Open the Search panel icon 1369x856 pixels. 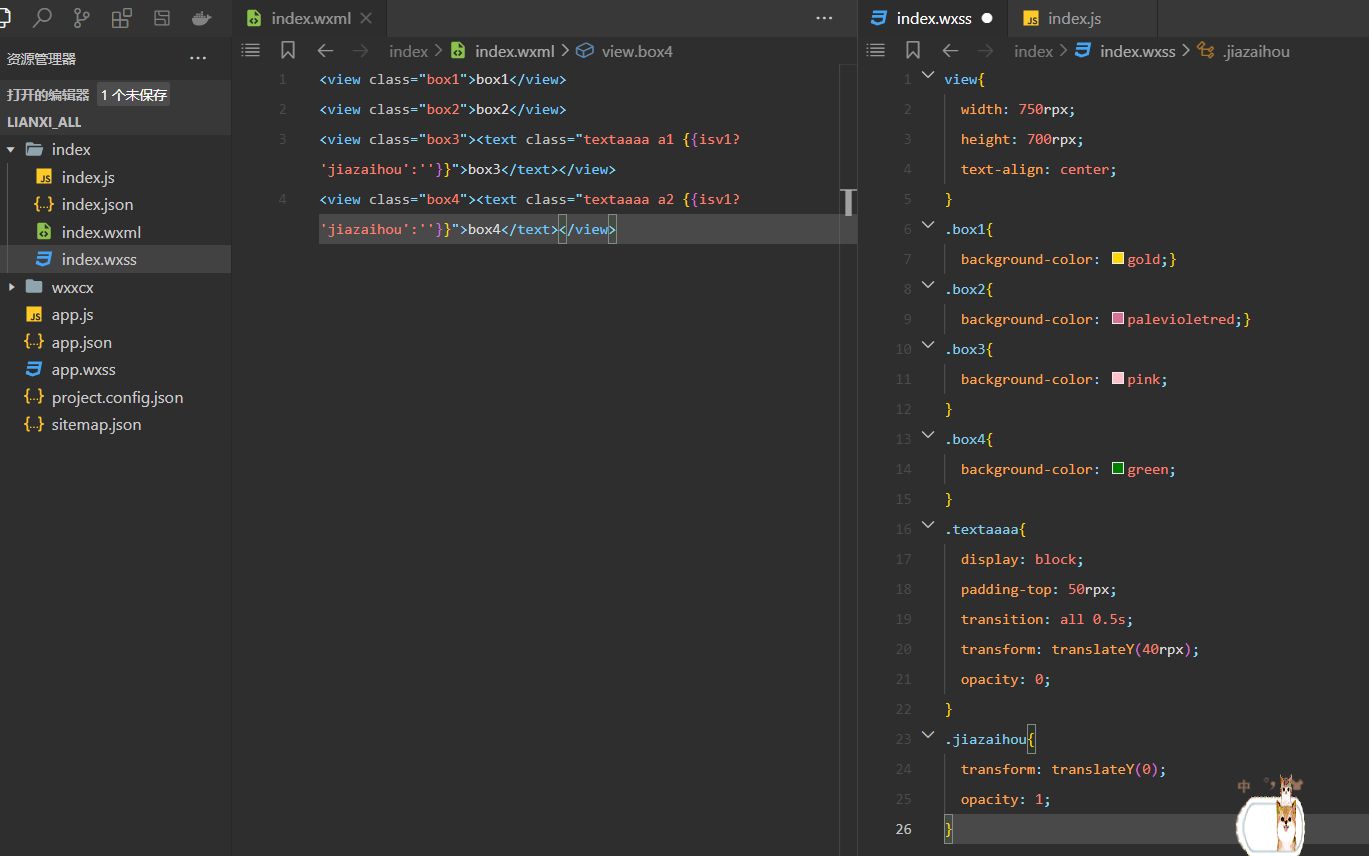click(42, 18)
